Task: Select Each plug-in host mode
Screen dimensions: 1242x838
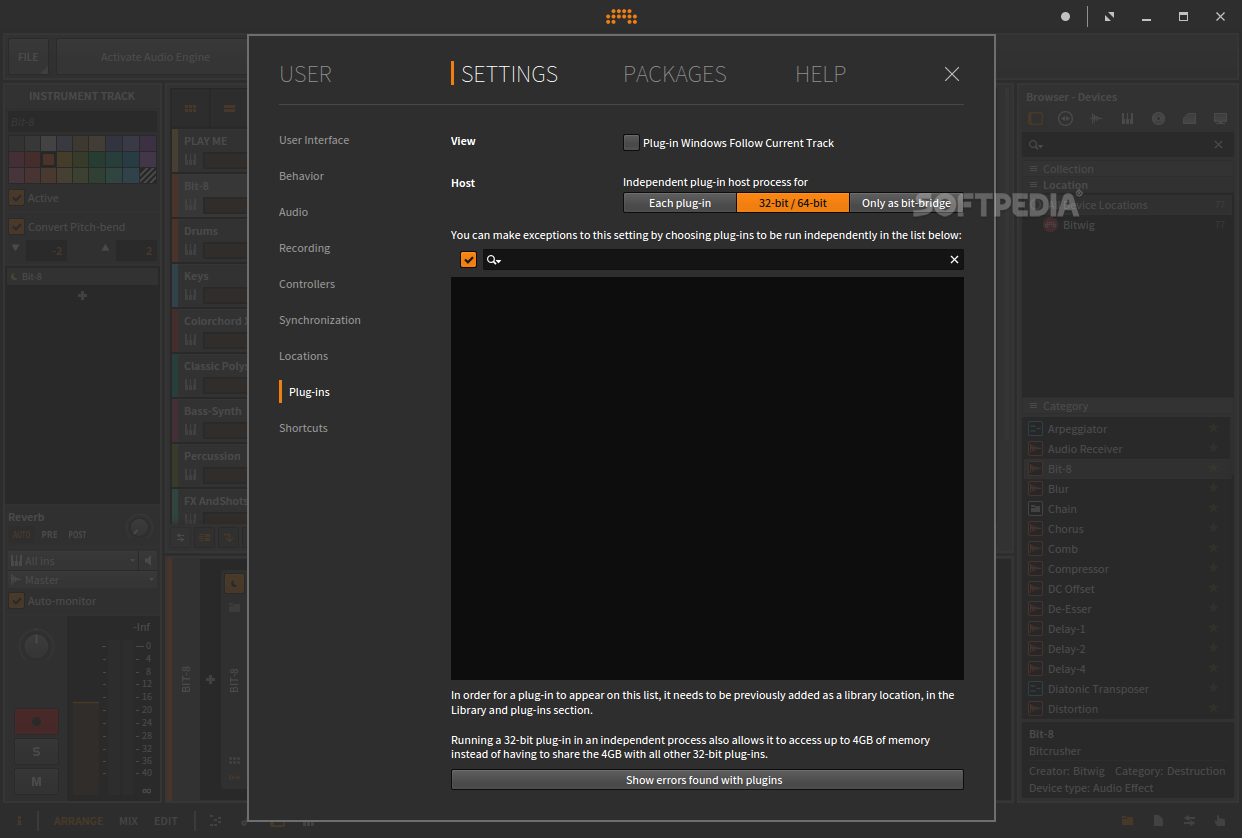Action: tap(680, 203)
